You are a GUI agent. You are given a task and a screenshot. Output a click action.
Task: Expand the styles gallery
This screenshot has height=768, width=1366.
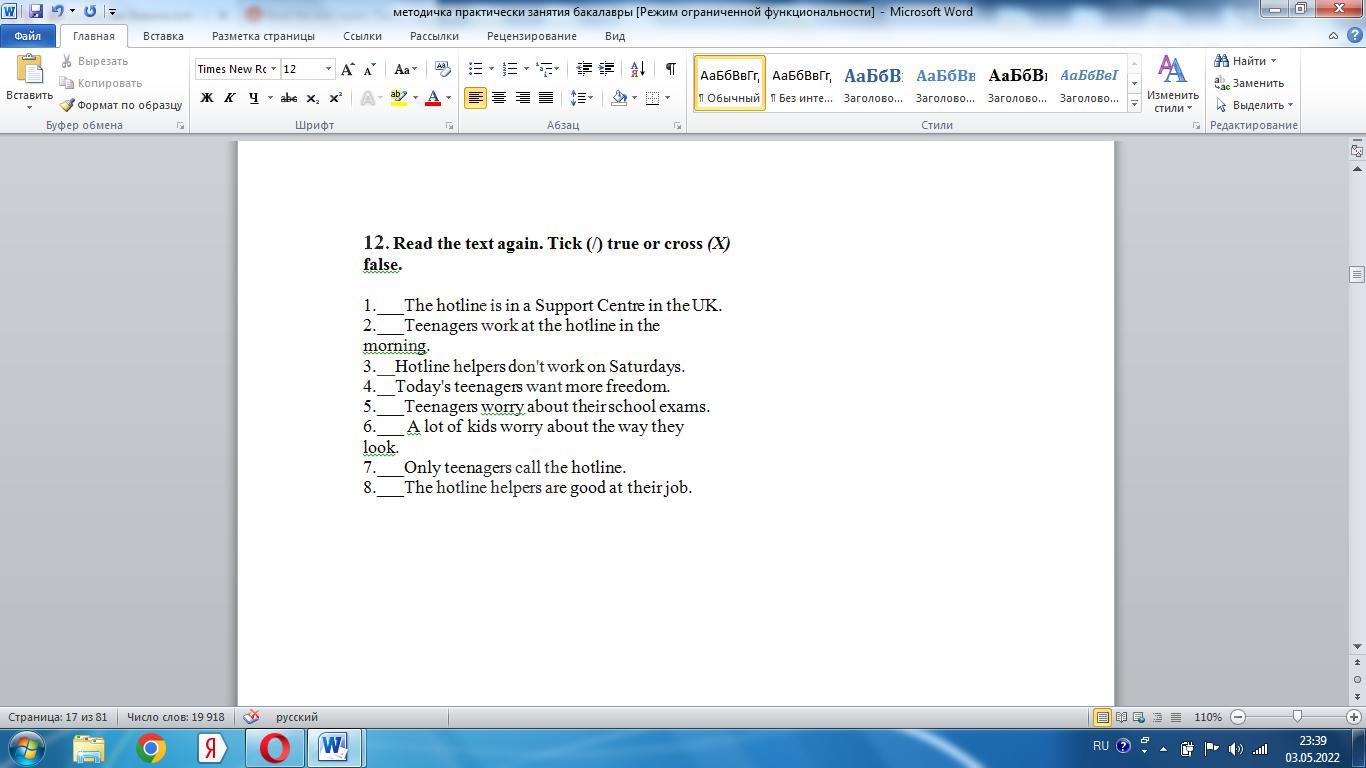click(x=1134, y=104)
